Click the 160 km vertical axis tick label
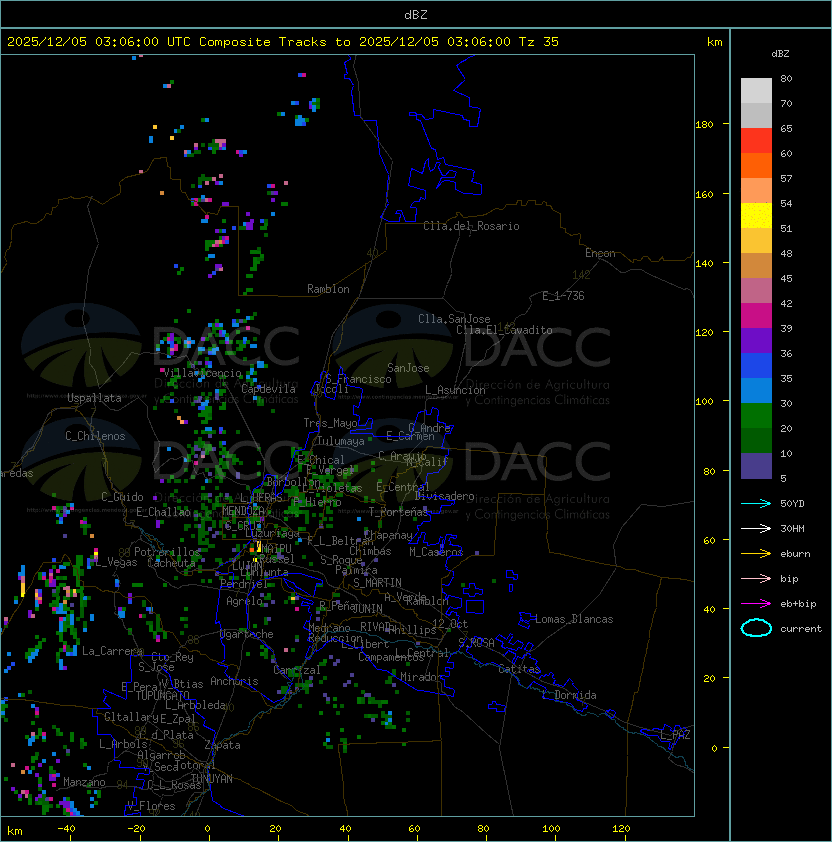This screenshot has height=842, width=832. 704,194
